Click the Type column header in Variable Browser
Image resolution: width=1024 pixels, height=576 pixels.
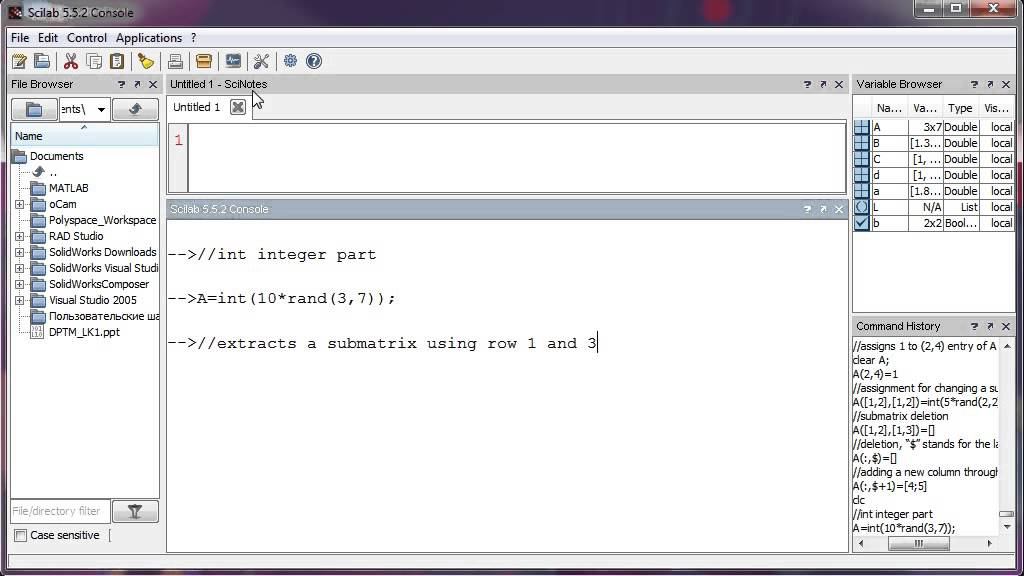click(x=960, y=108)
